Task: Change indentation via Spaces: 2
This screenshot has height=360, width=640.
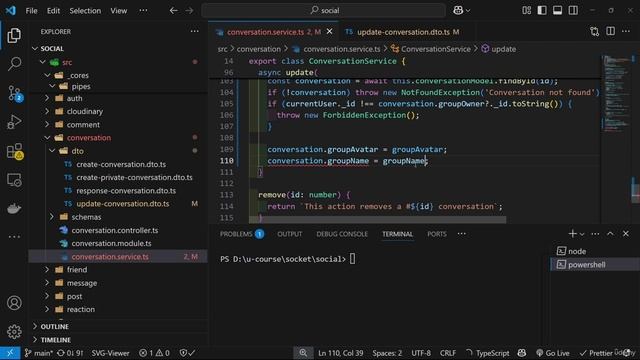Action: 387,353
